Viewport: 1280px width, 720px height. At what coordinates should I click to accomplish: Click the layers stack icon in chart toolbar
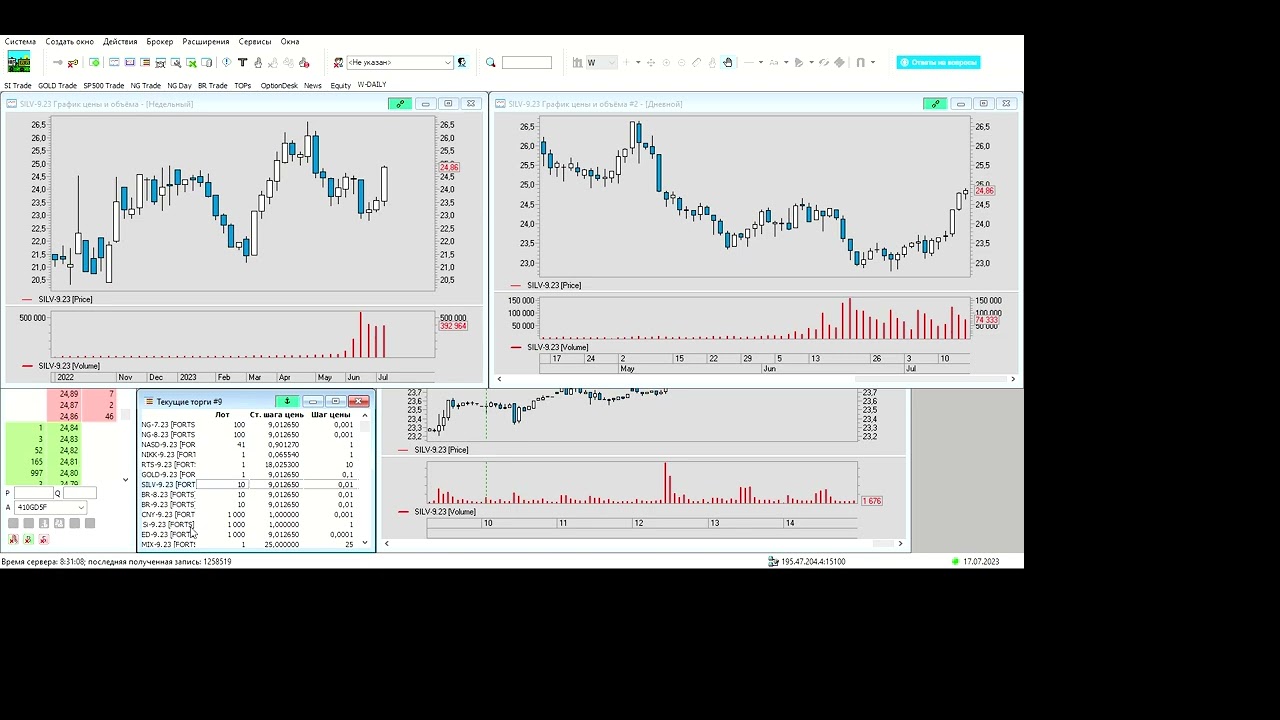point(839,62)
